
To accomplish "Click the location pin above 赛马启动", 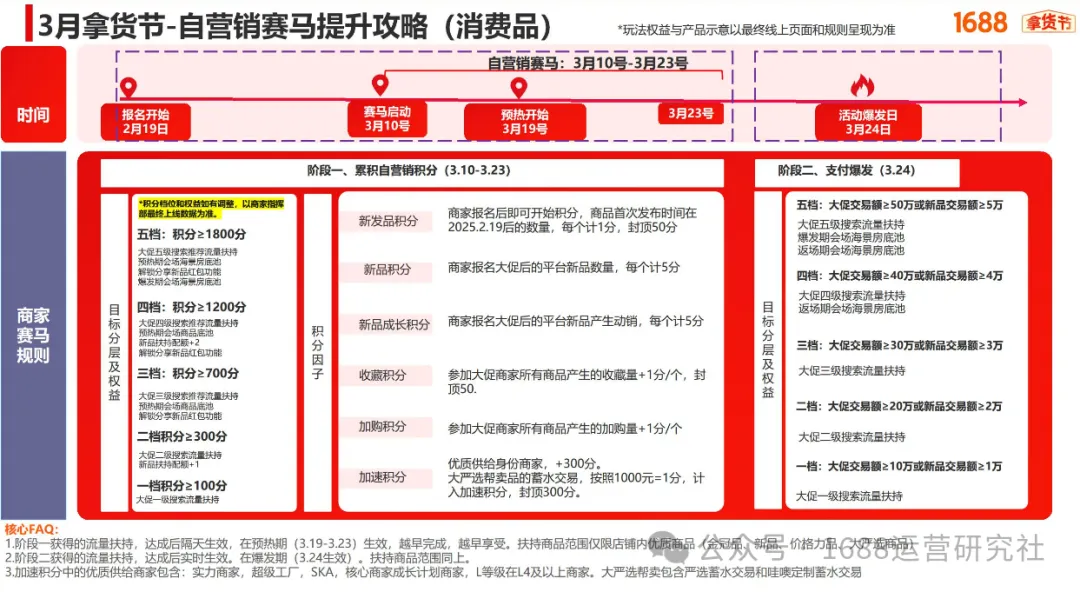I will [380, 85].
